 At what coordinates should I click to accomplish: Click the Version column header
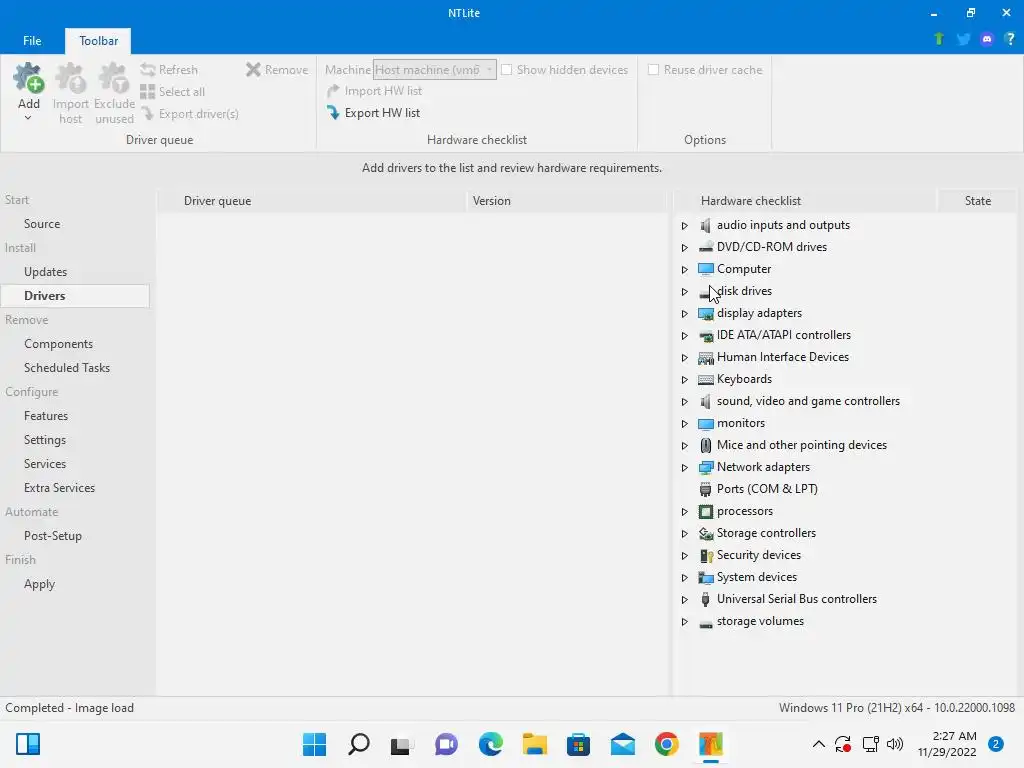pos(568,200)
